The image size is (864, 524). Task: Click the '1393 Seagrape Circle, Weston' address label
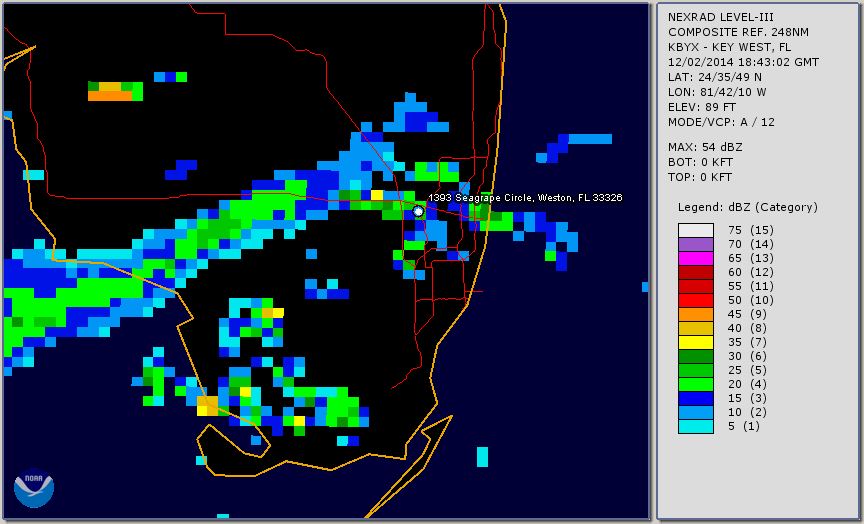pos(525,198)
